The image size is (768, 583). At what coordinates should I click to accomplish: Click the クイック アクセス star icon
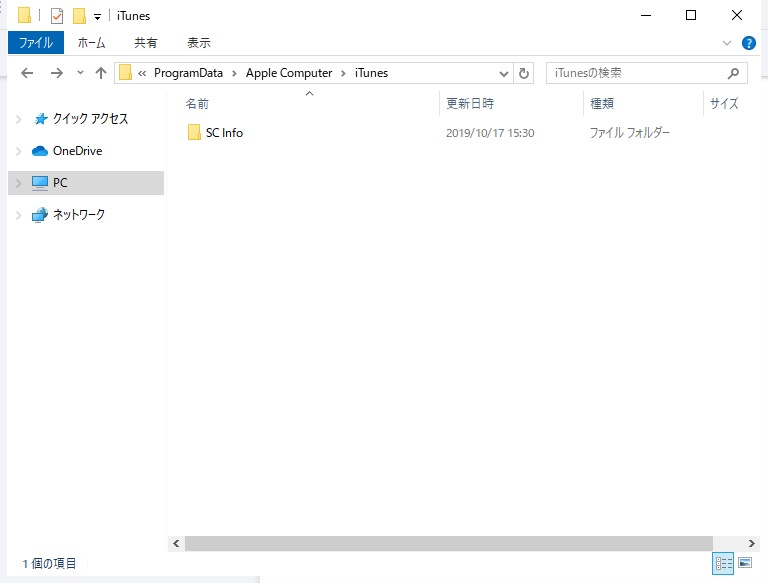40,119
